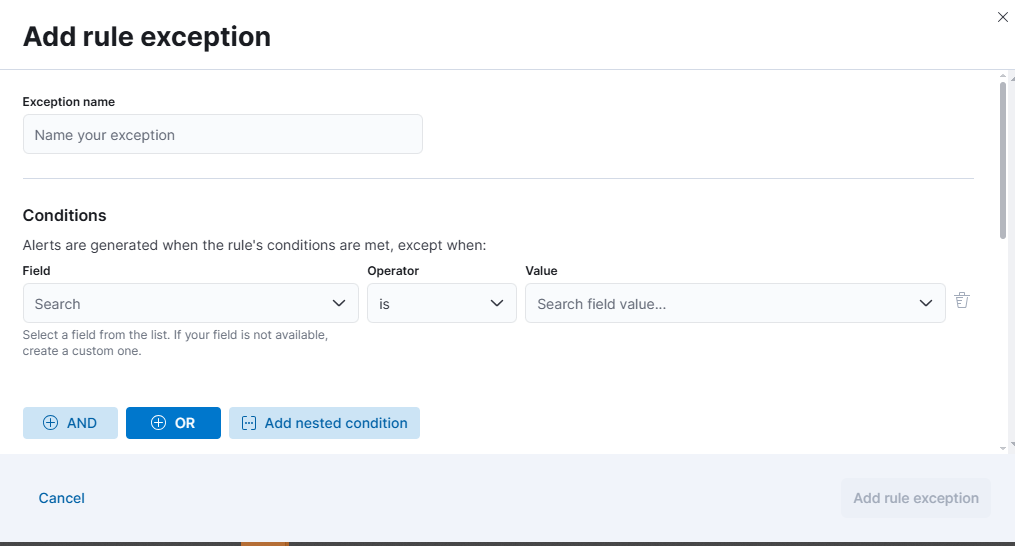Expand the Operator chevron arrow
The width and height of the screenshot is (1015, 546).
(497, 304)
